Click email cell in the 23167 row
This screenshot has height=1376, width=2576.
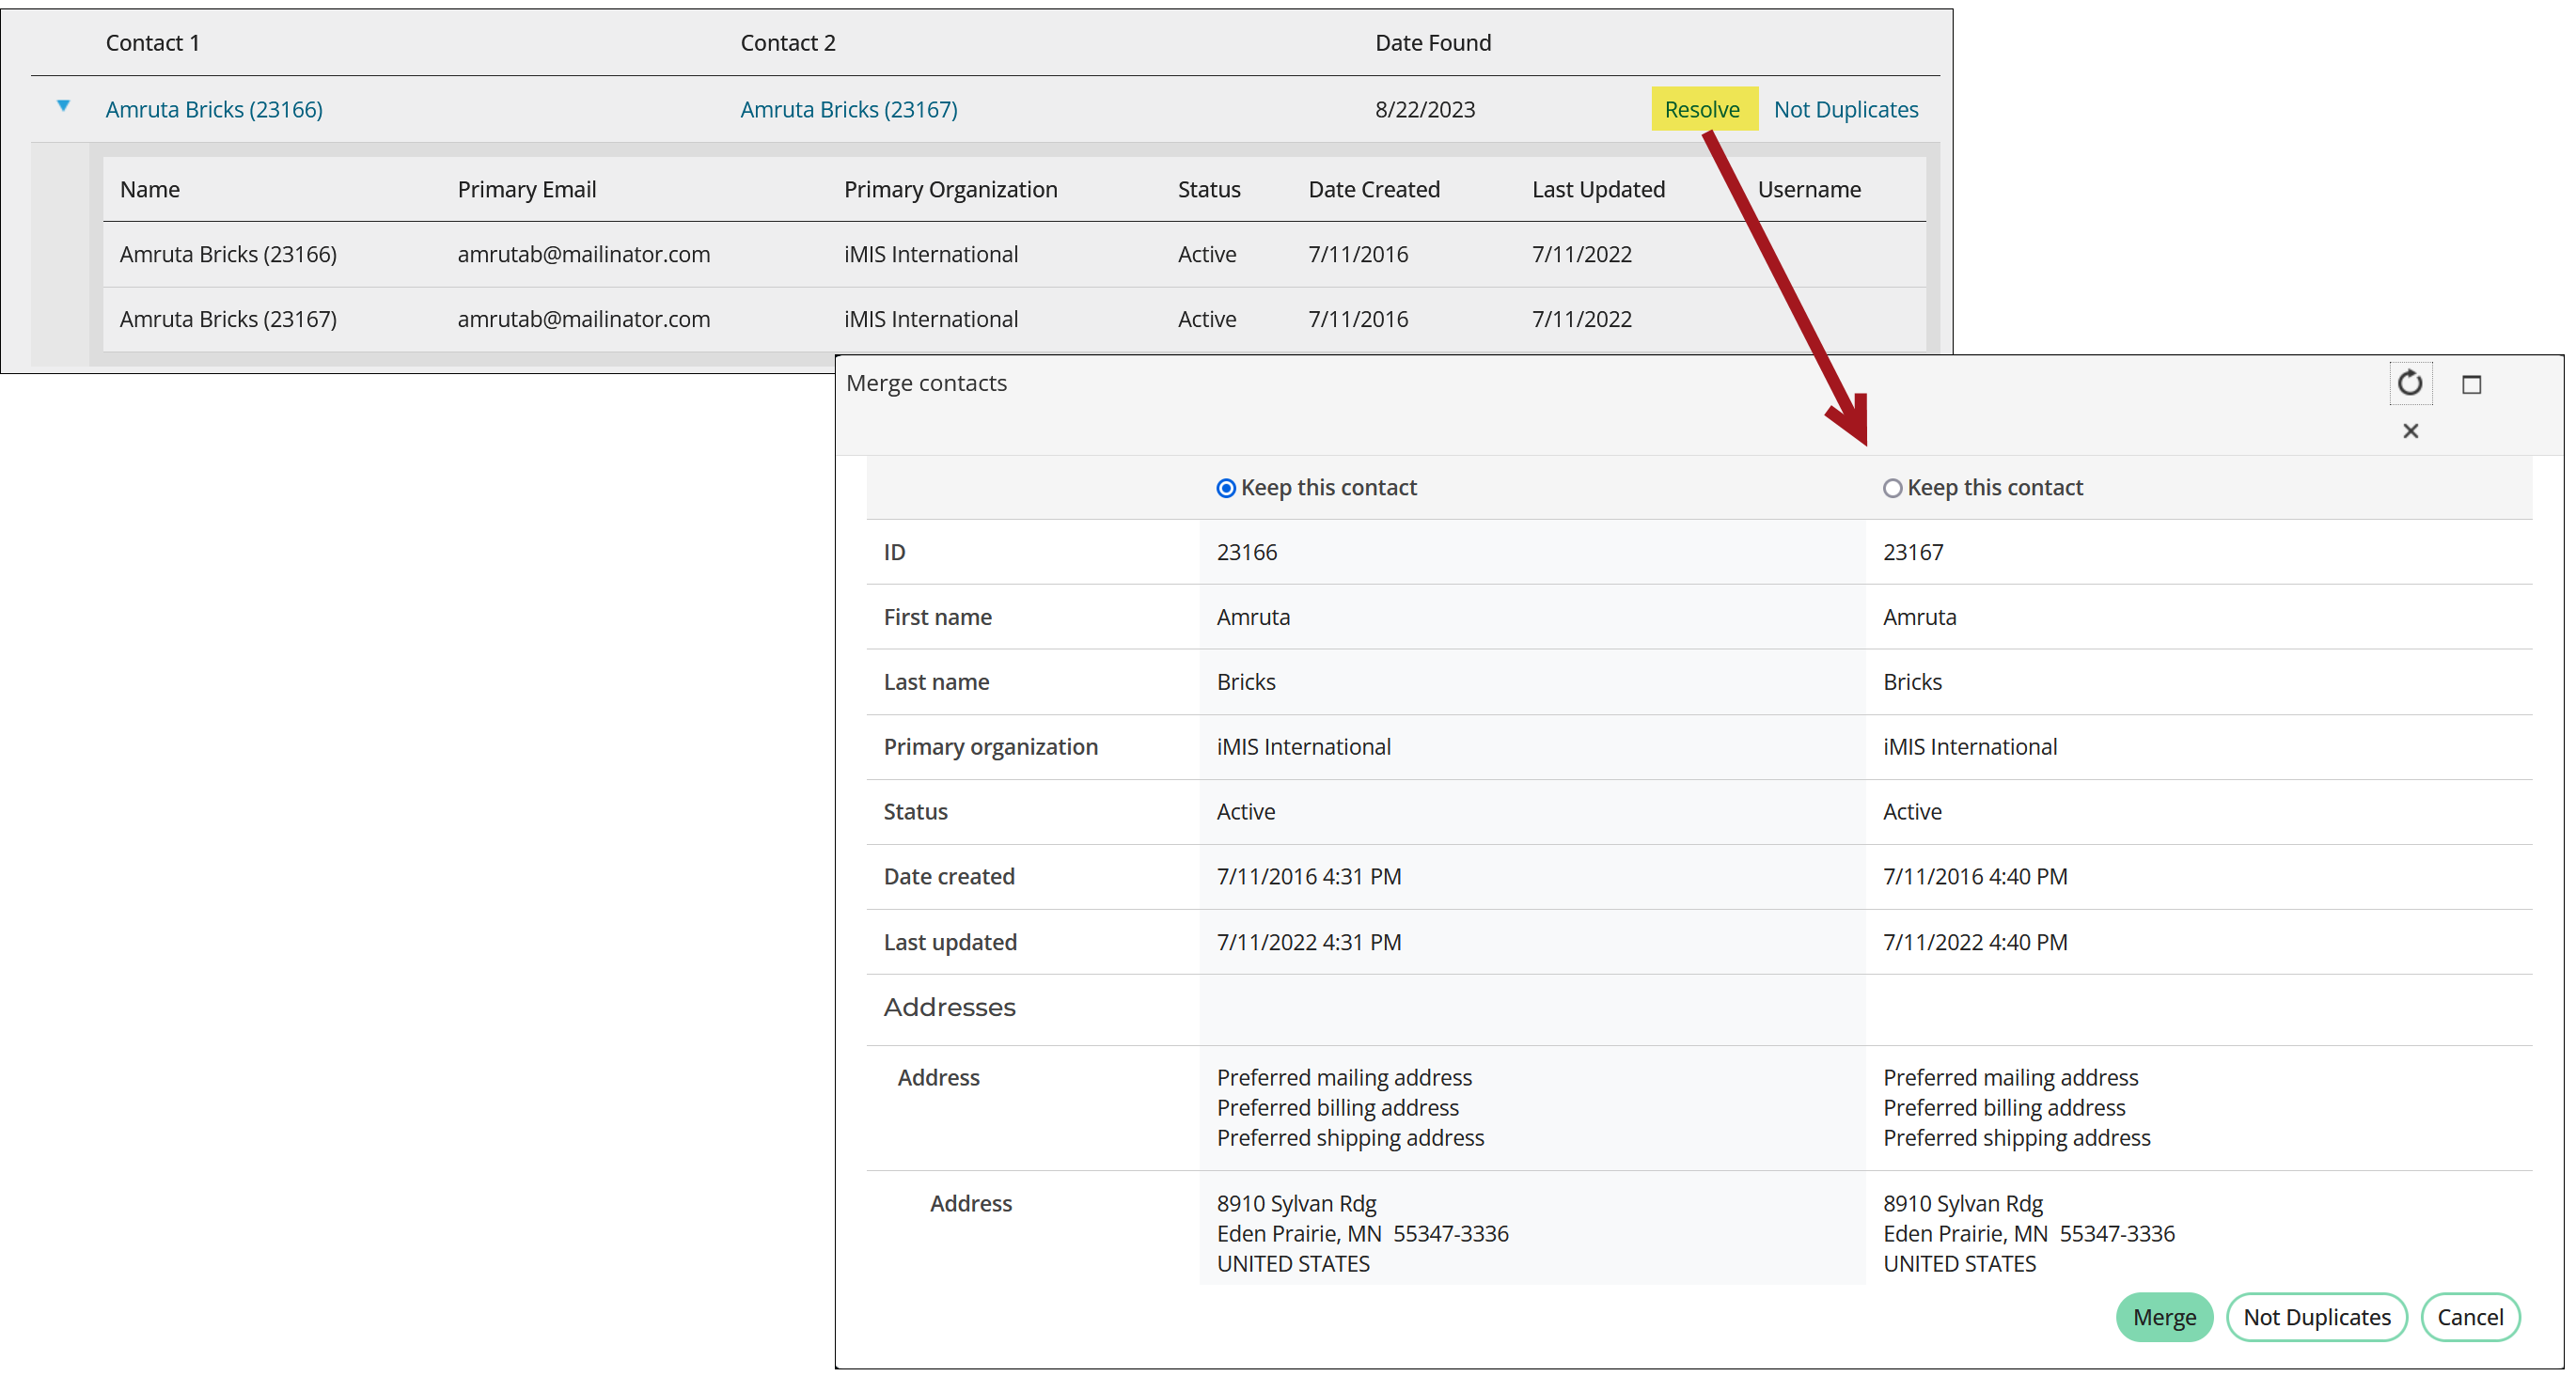click(584, 319)
